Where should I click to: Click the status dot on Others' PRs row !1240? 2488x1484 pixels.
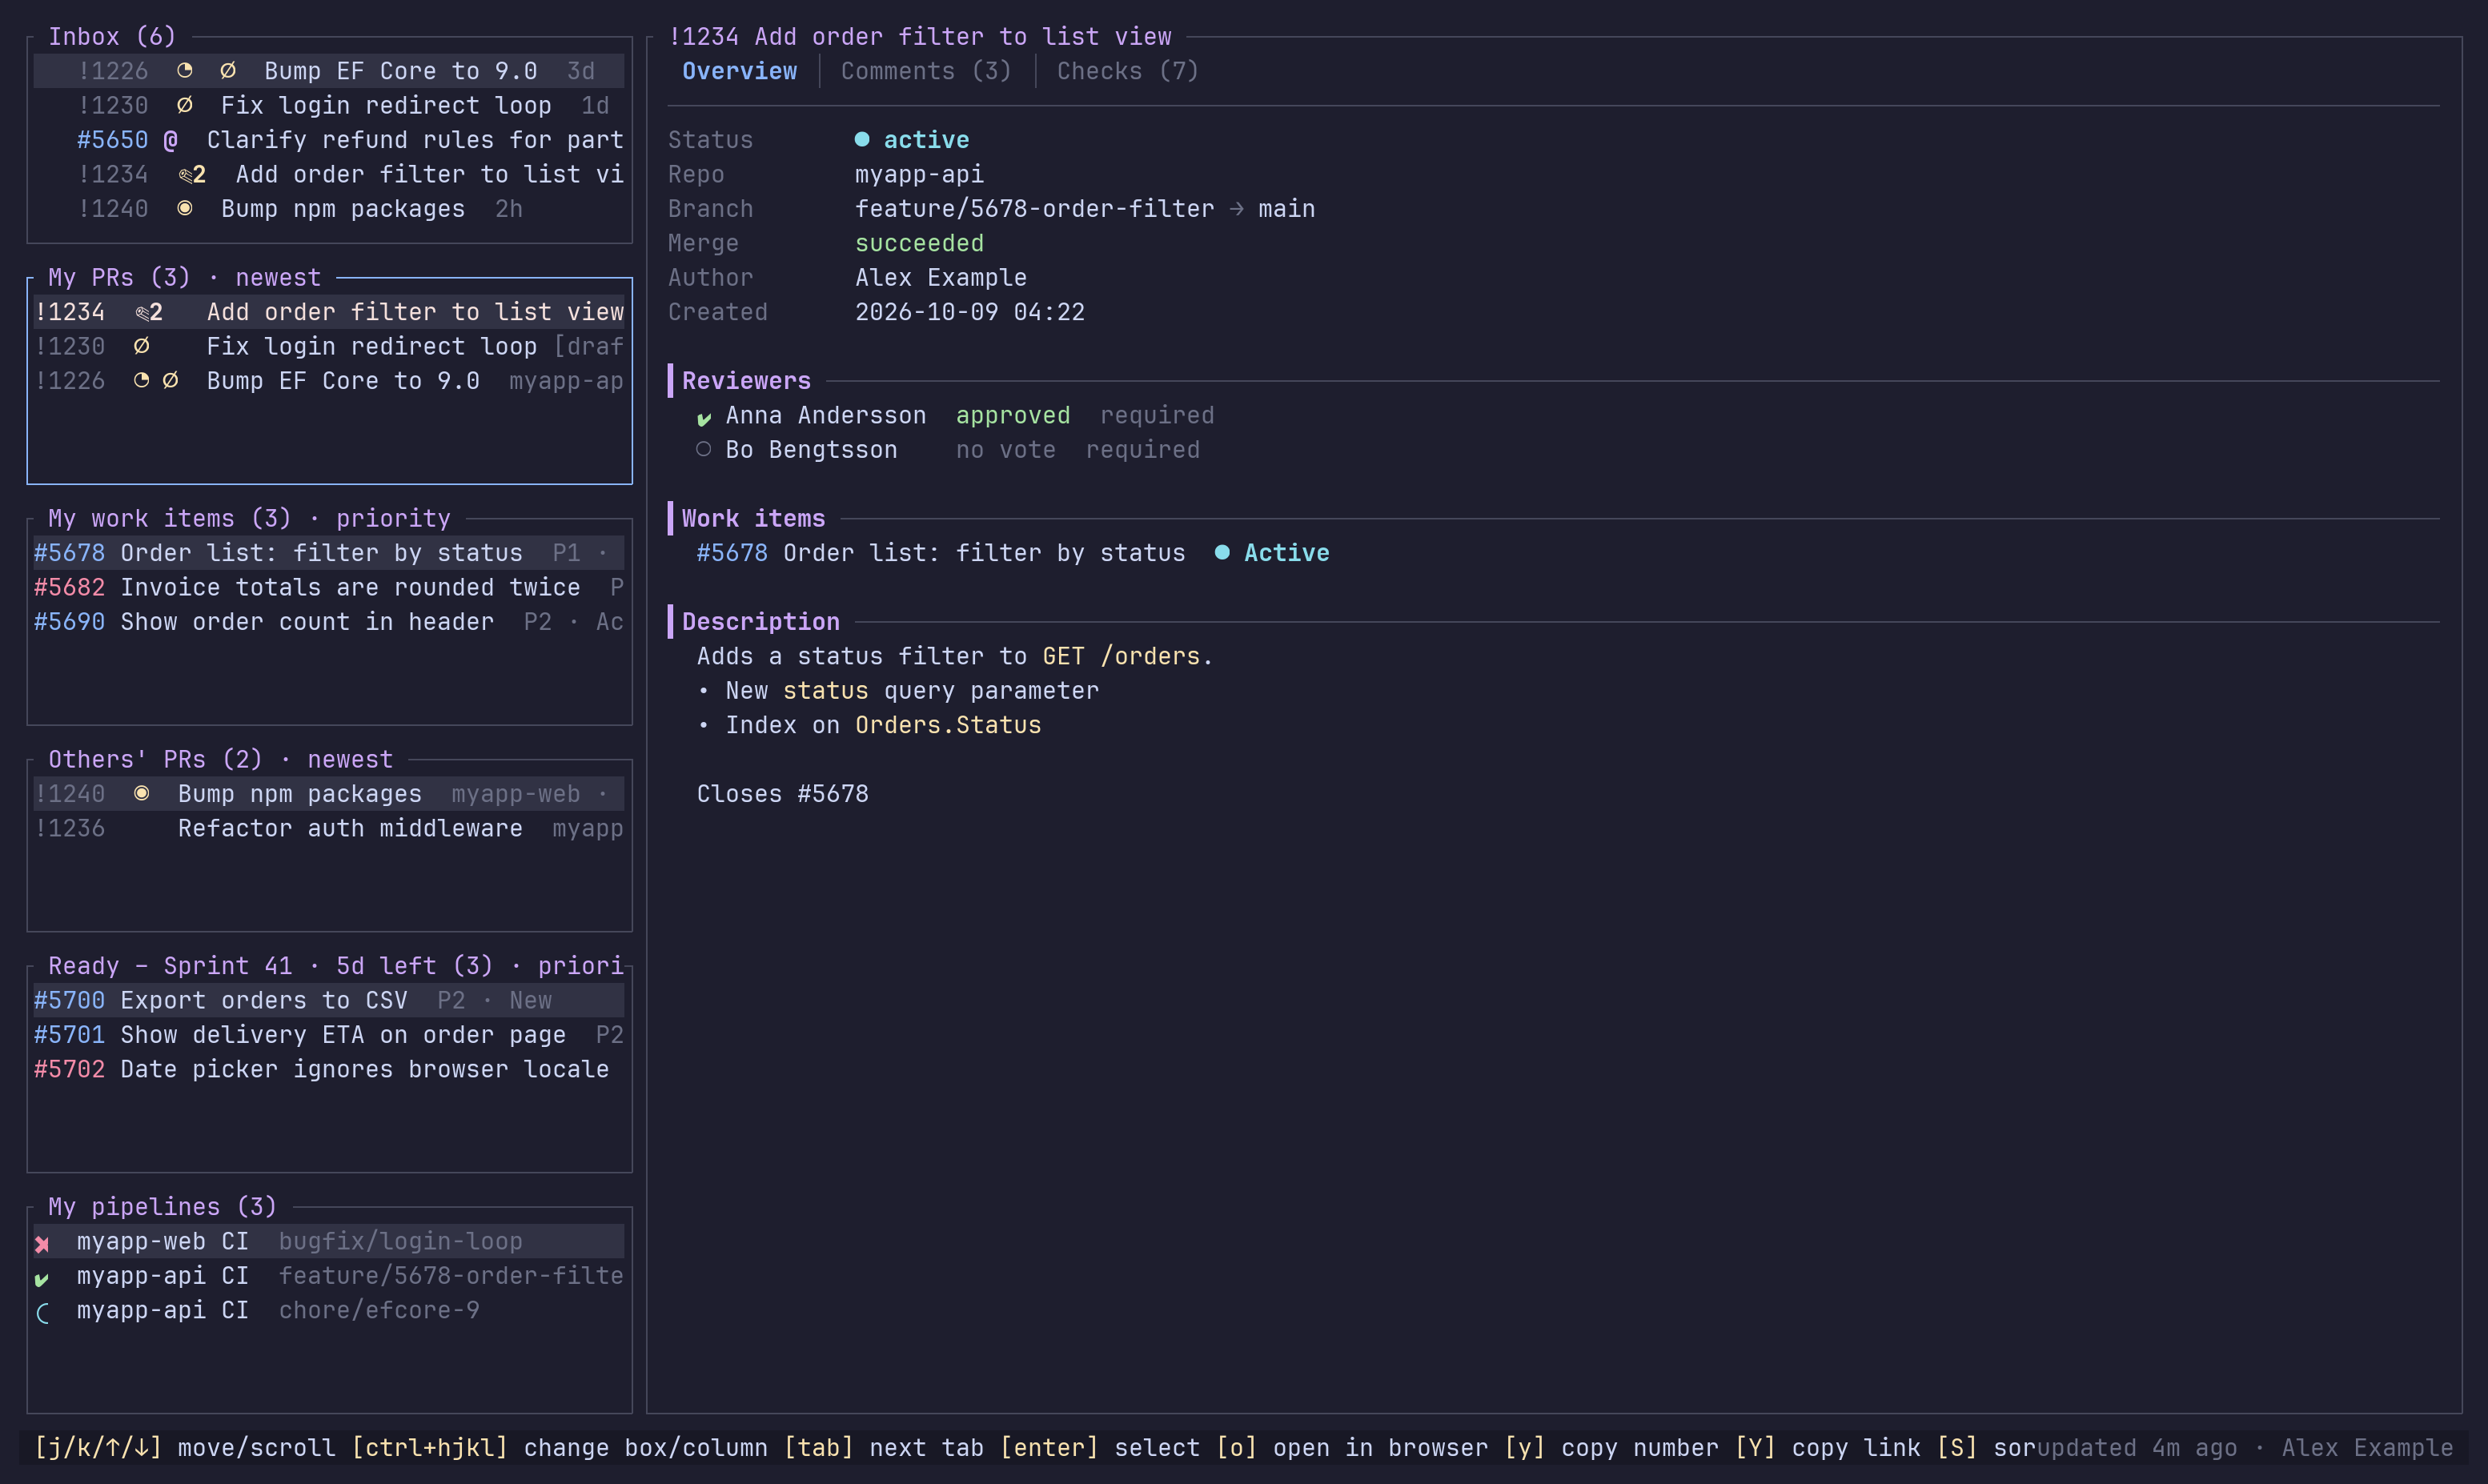point(142,794)
